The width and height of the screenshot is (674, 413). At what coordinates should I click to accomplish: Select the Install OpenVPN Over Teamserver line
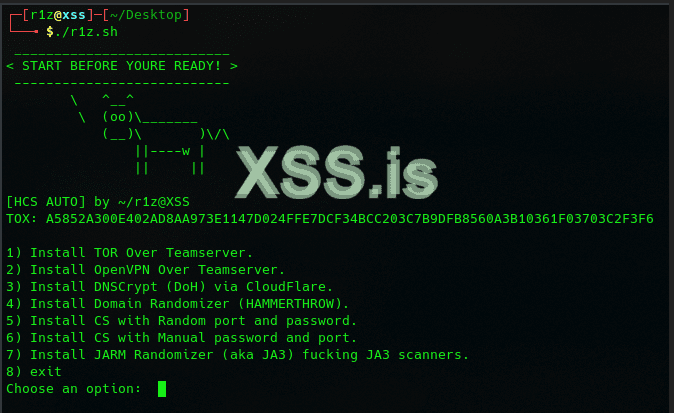tap(146, 269)
